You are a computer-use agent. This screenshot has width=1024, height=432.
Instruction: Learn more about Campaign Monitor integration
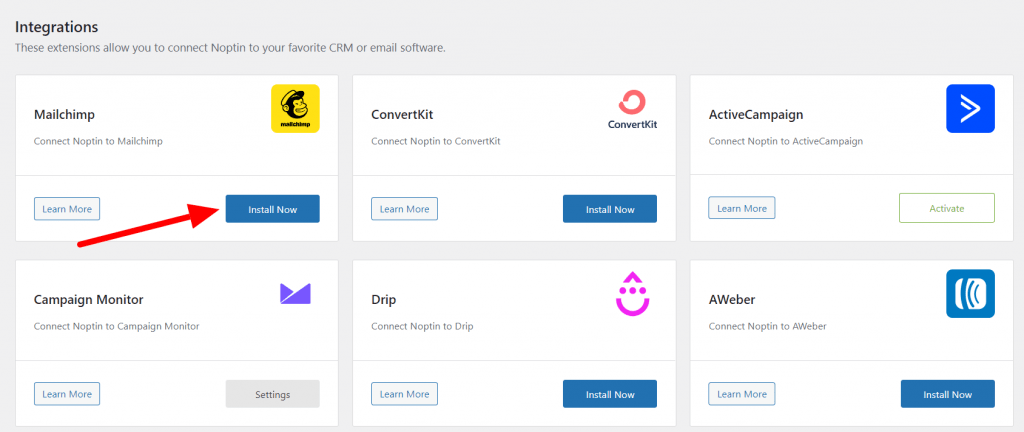67,394
